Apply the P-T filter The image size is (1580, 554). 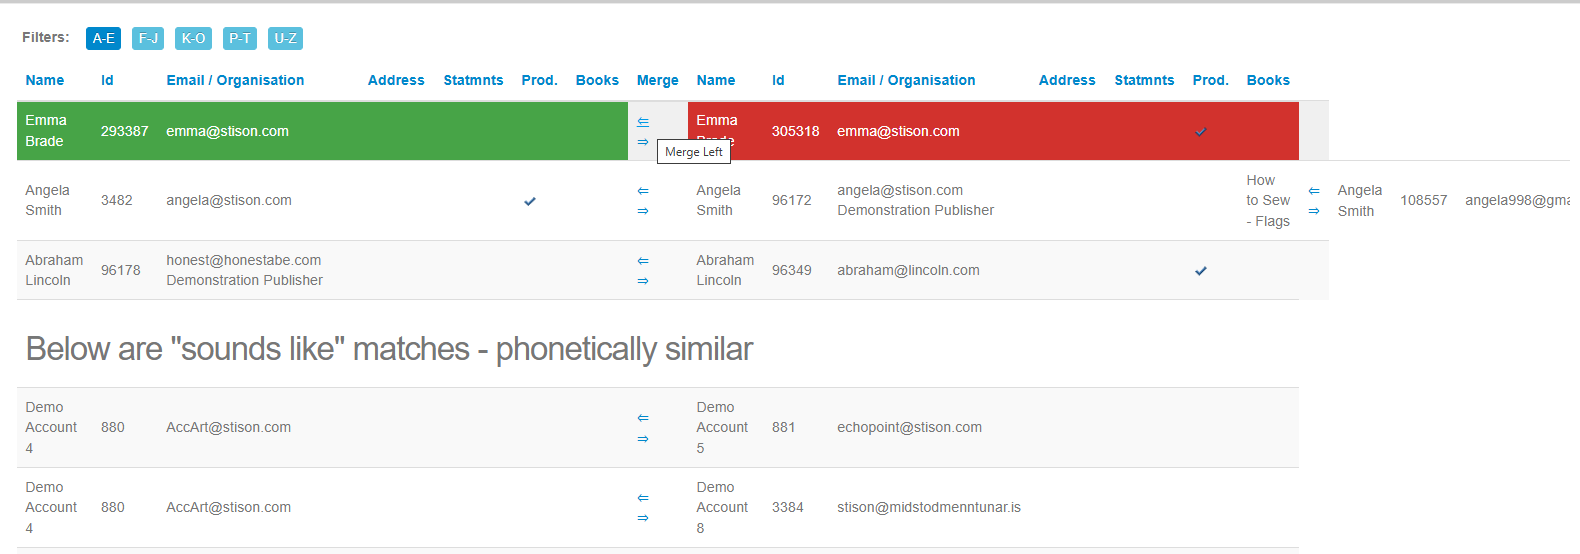tap(240, 38)
